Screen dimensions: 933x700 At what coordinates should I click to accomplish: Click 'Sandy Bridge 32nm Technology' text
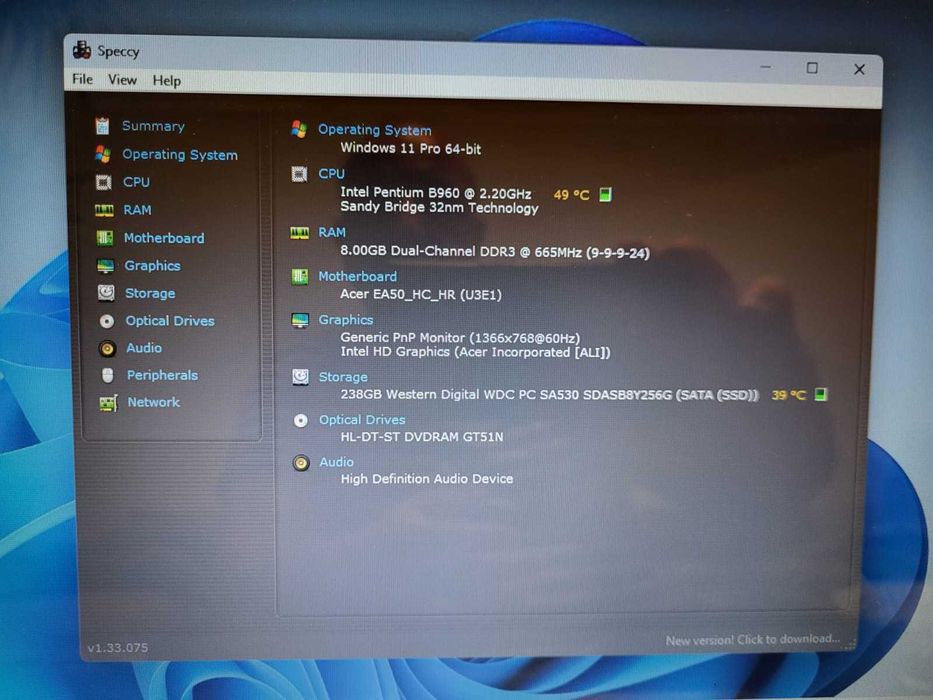click(439, 207)
